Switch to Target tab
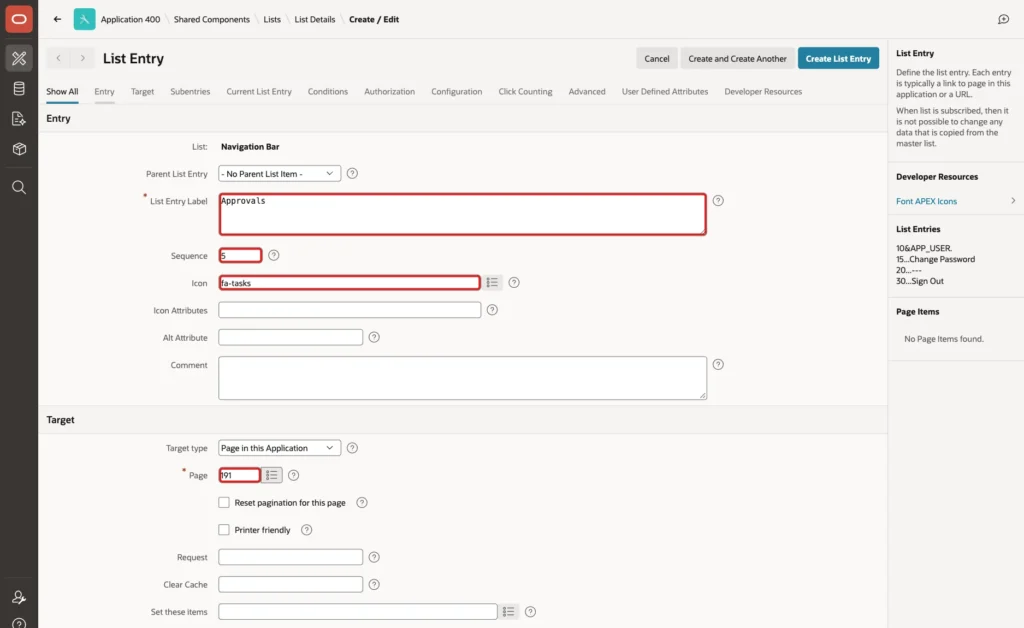 pos(142,91)
